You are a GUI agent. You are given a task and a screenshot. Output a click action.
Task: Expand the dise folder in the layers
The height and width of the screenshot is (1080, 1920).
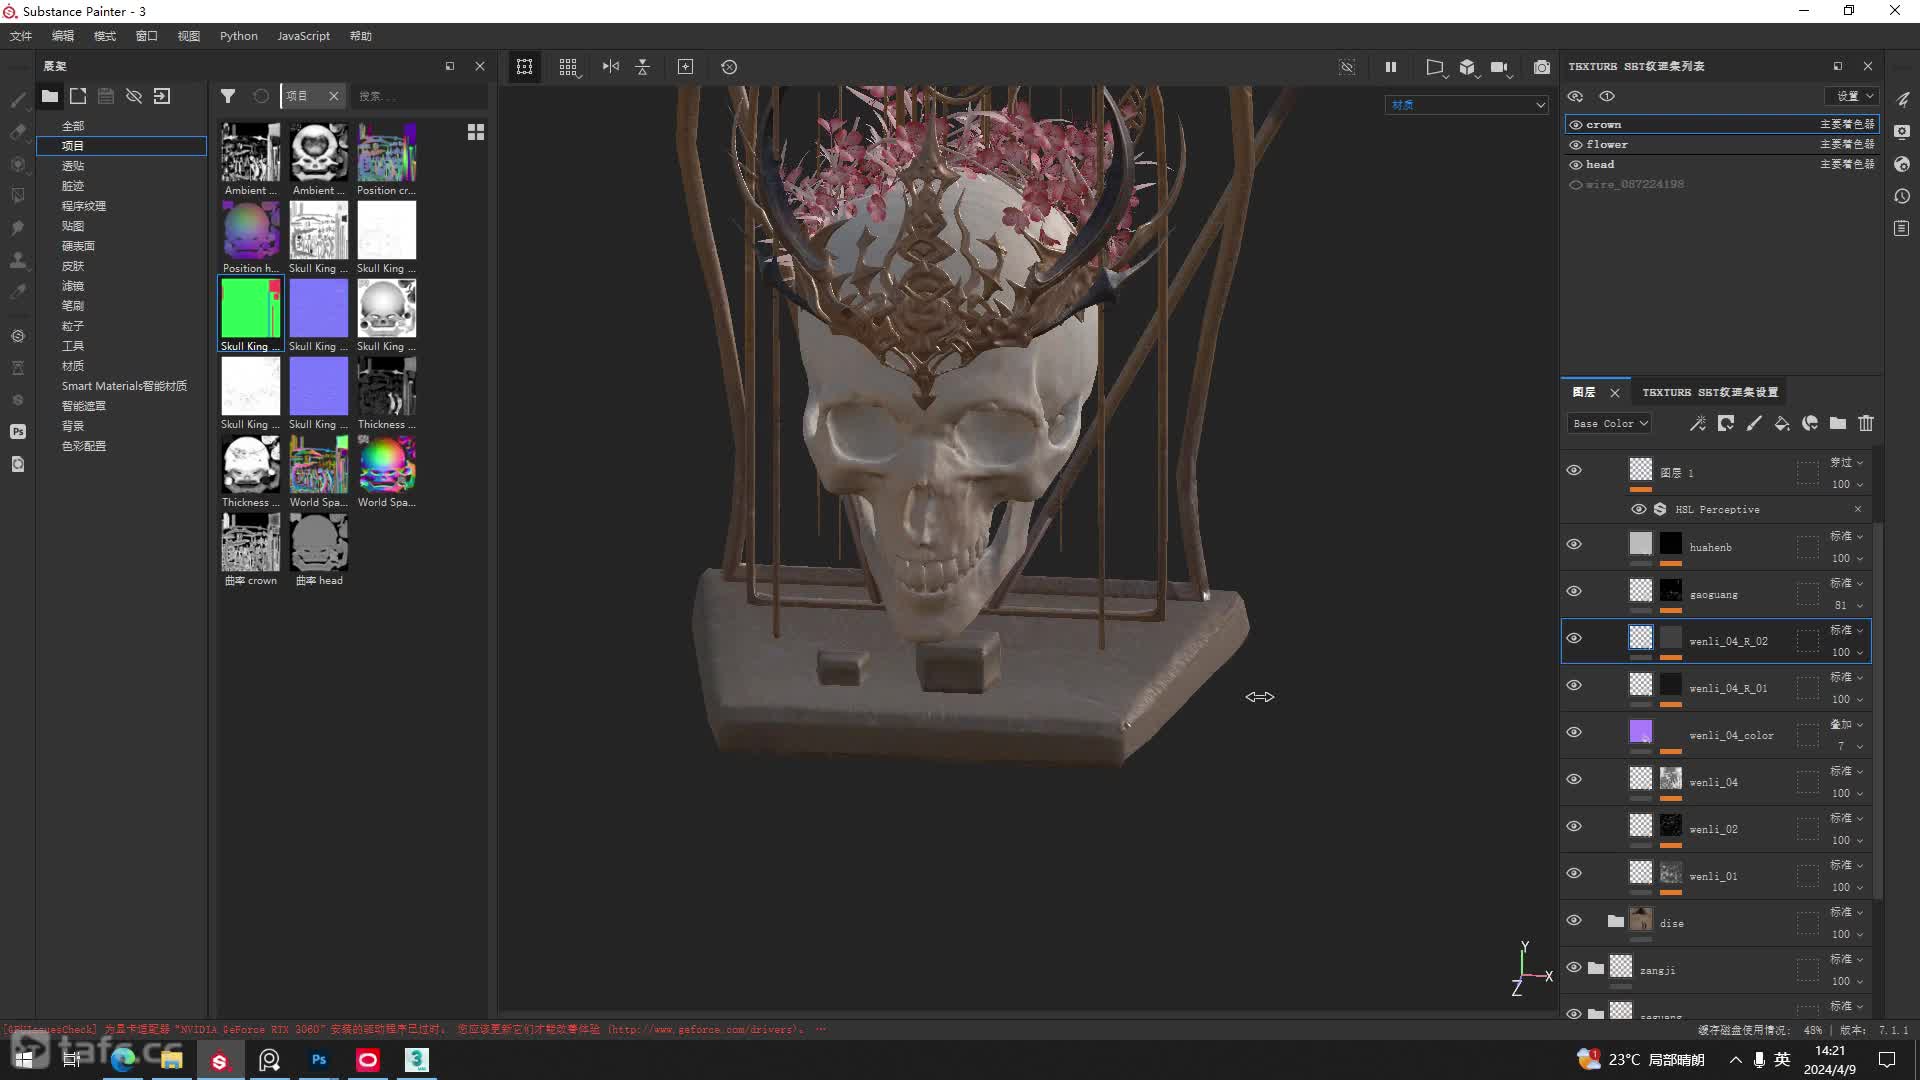coord(1615,921)
